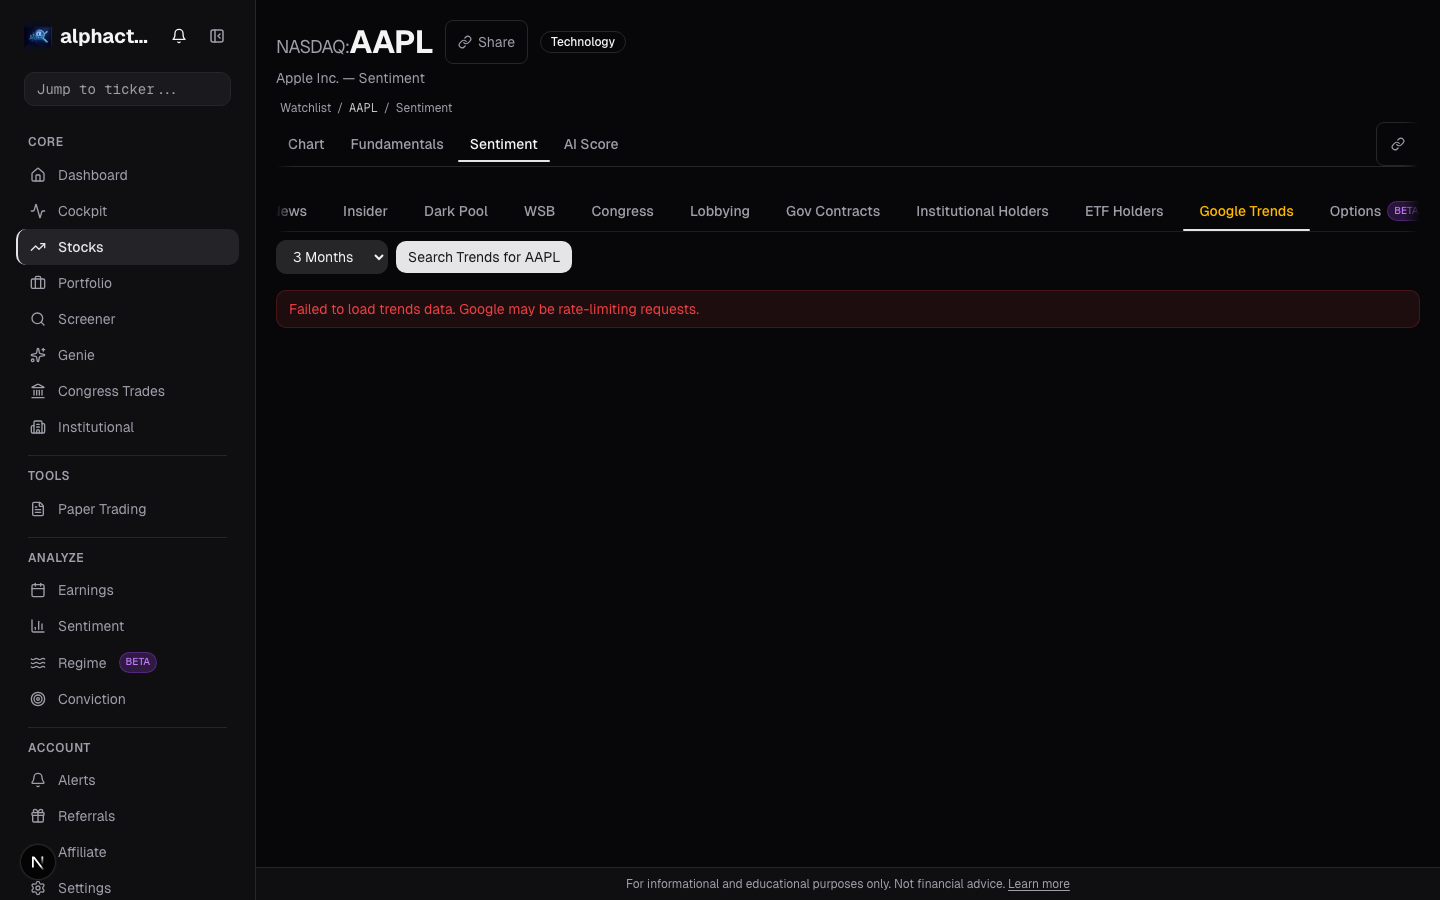This screenshot has width=1440, height=900.
Task: Click the AAPL breadcrumb link
Action: pos(363,108)
